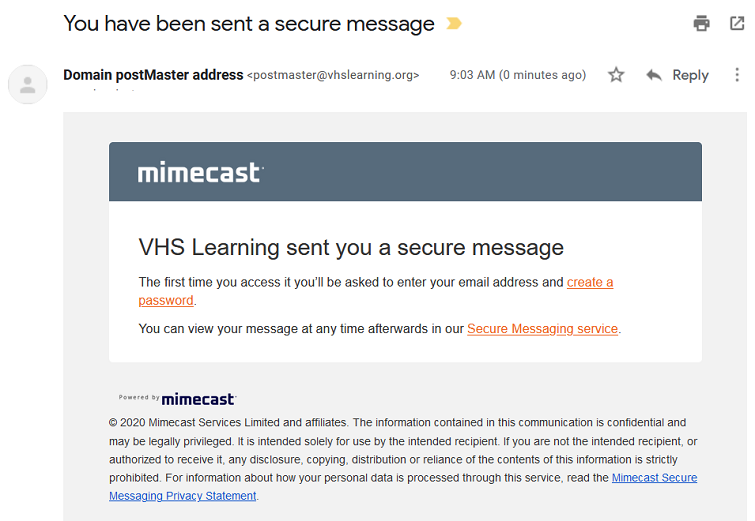Screen dimensions: 755x521
Task: Open the Secure Messaging service link
Action: click(x=542, y=329)
